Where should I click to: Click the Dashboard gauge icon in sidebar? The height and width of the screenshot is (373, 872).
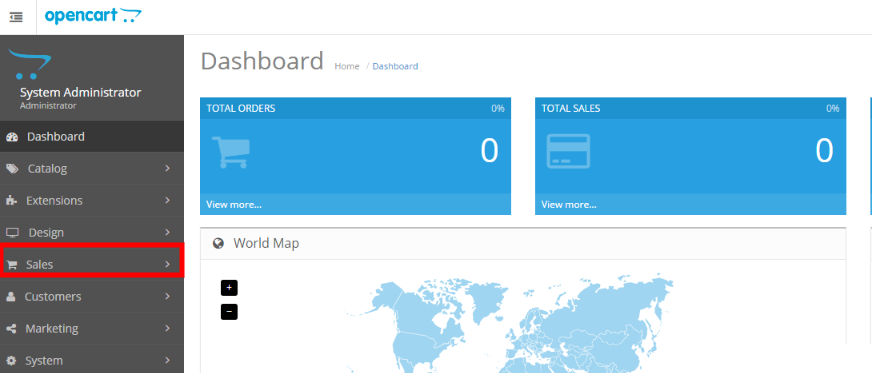coord(12,137)
